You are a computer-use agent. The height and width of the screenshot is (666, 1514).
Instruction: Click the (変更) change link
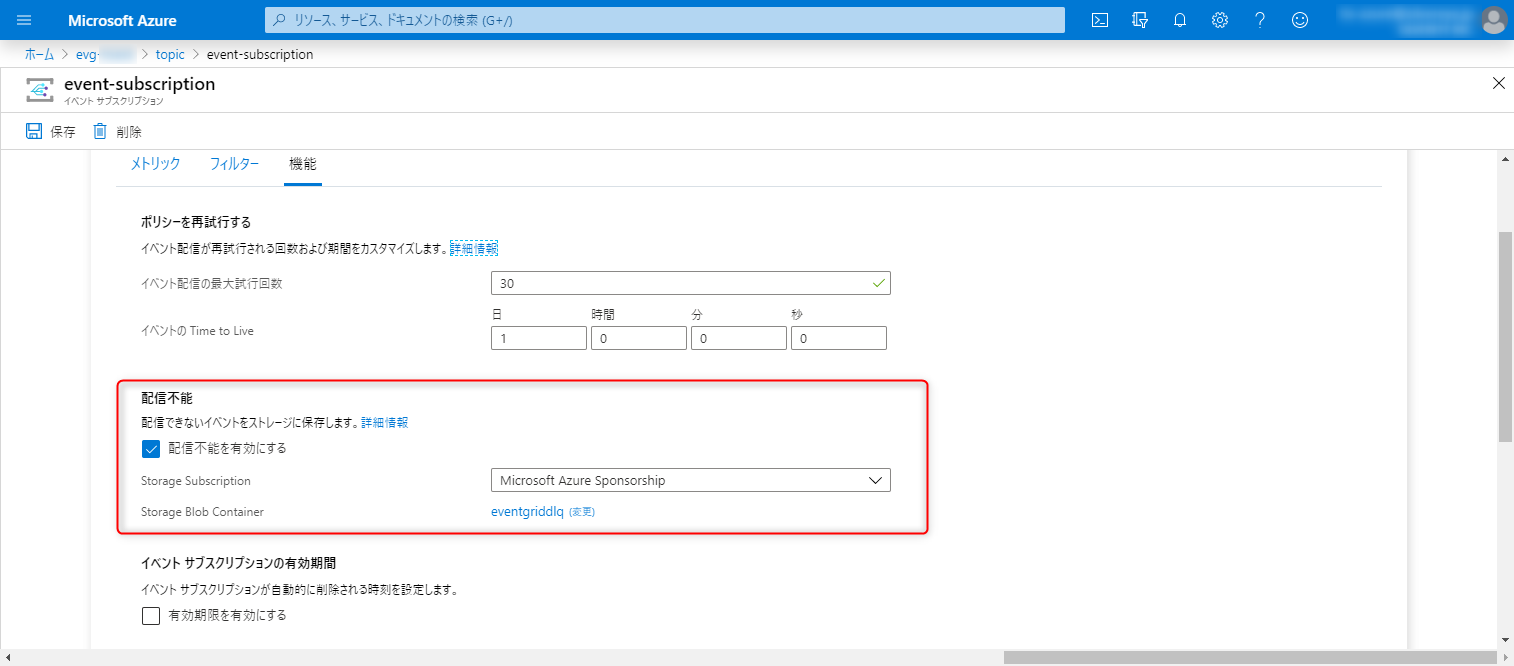click(x=582, y=512)
